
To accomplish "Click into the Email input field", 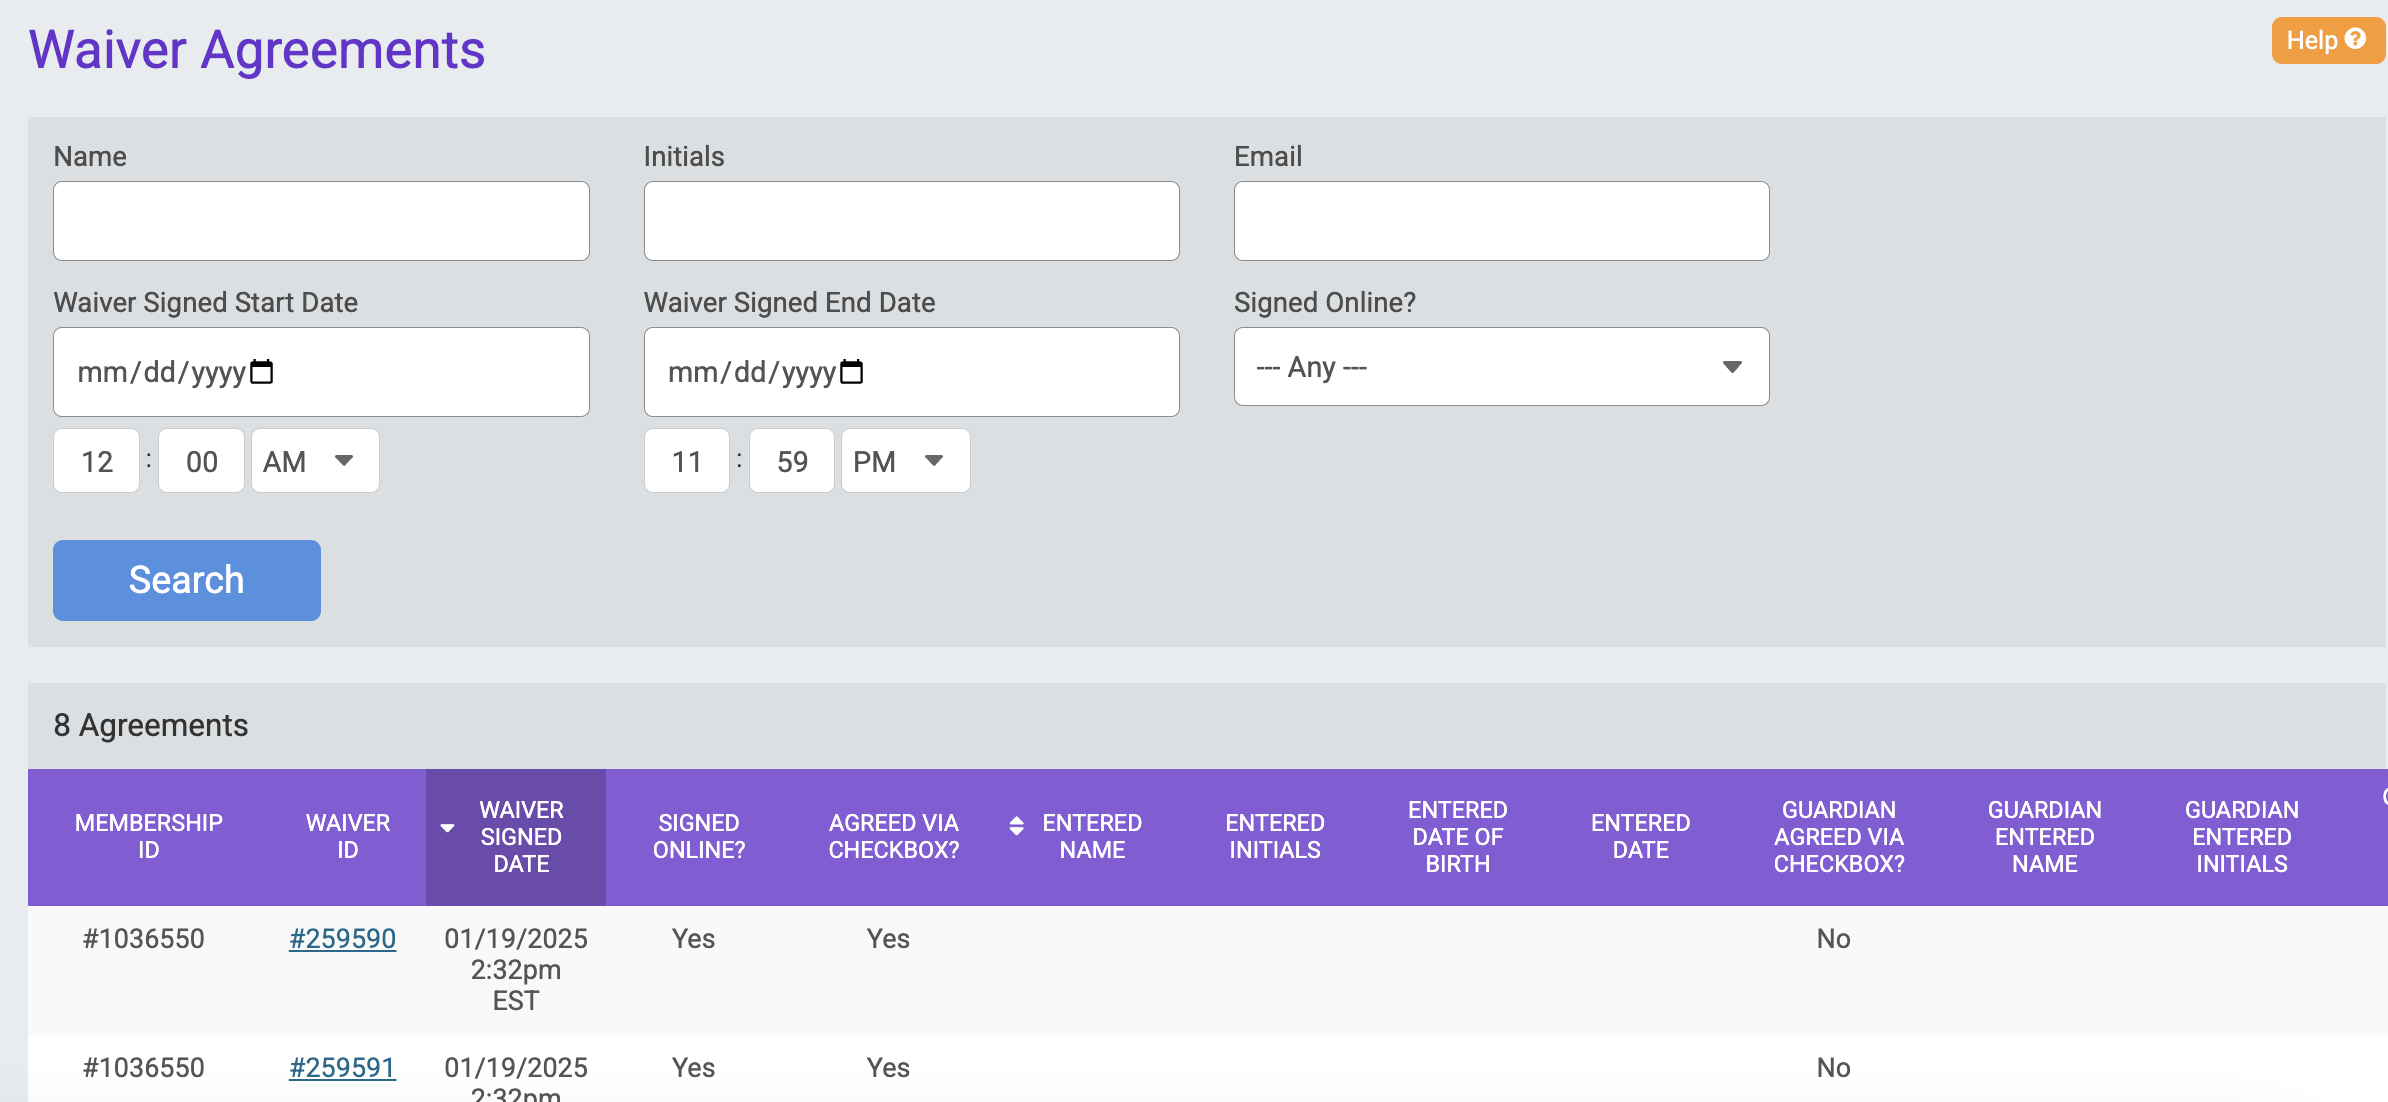I will [x=1500, y=221].
